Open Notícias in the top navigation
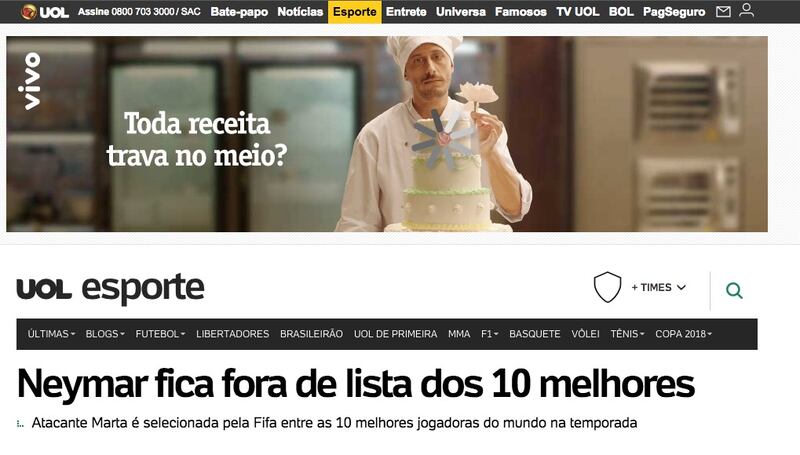The width and height of the screenshot is (800, 455). point(300,12)
